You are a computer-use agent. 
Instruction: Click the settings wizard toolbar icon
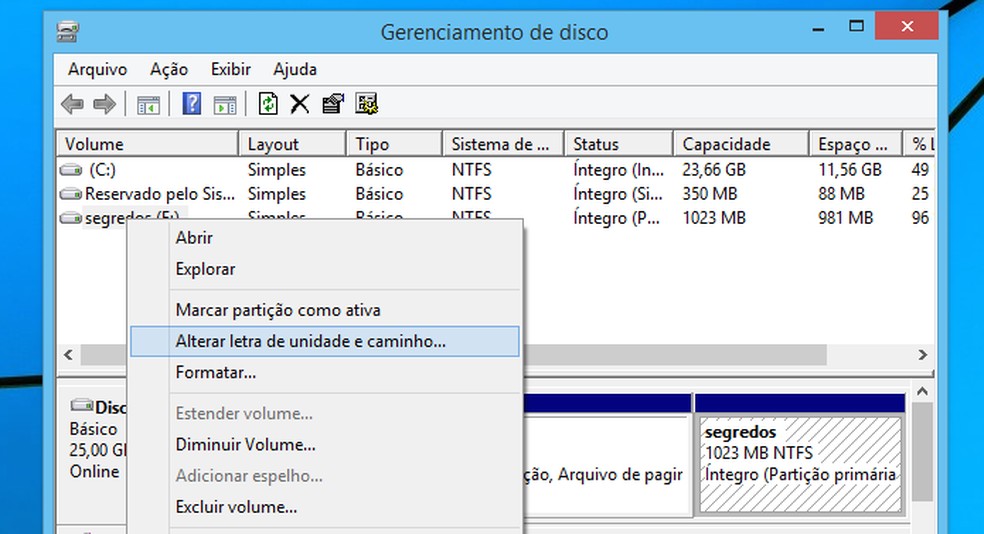(x=366, y=104)
